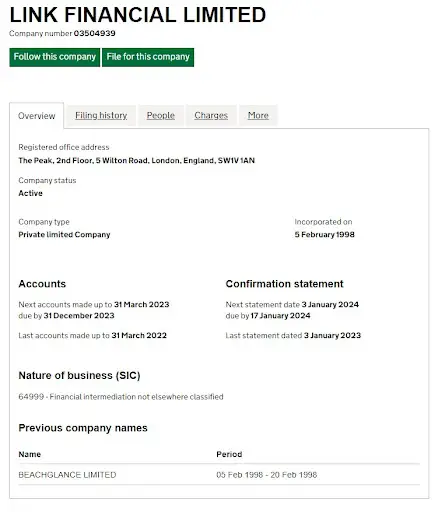438x512 pixels.
Task: Select last statement date 3 January 2023
Action: [x=332, y=335]
